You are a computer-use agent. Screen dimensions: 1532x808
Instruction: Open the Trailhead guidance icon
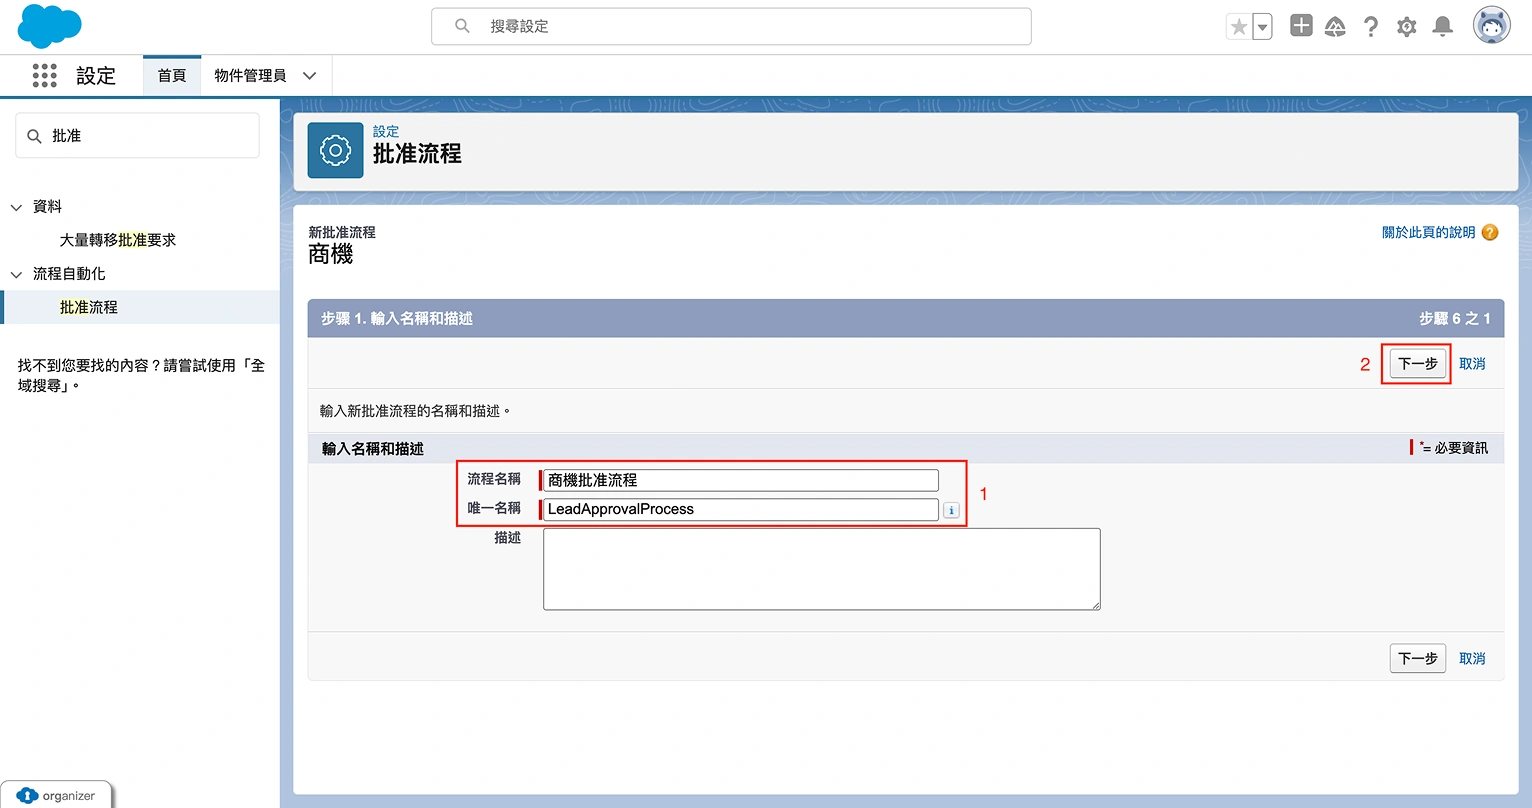pyautogui.click(x=1335, y=27)
